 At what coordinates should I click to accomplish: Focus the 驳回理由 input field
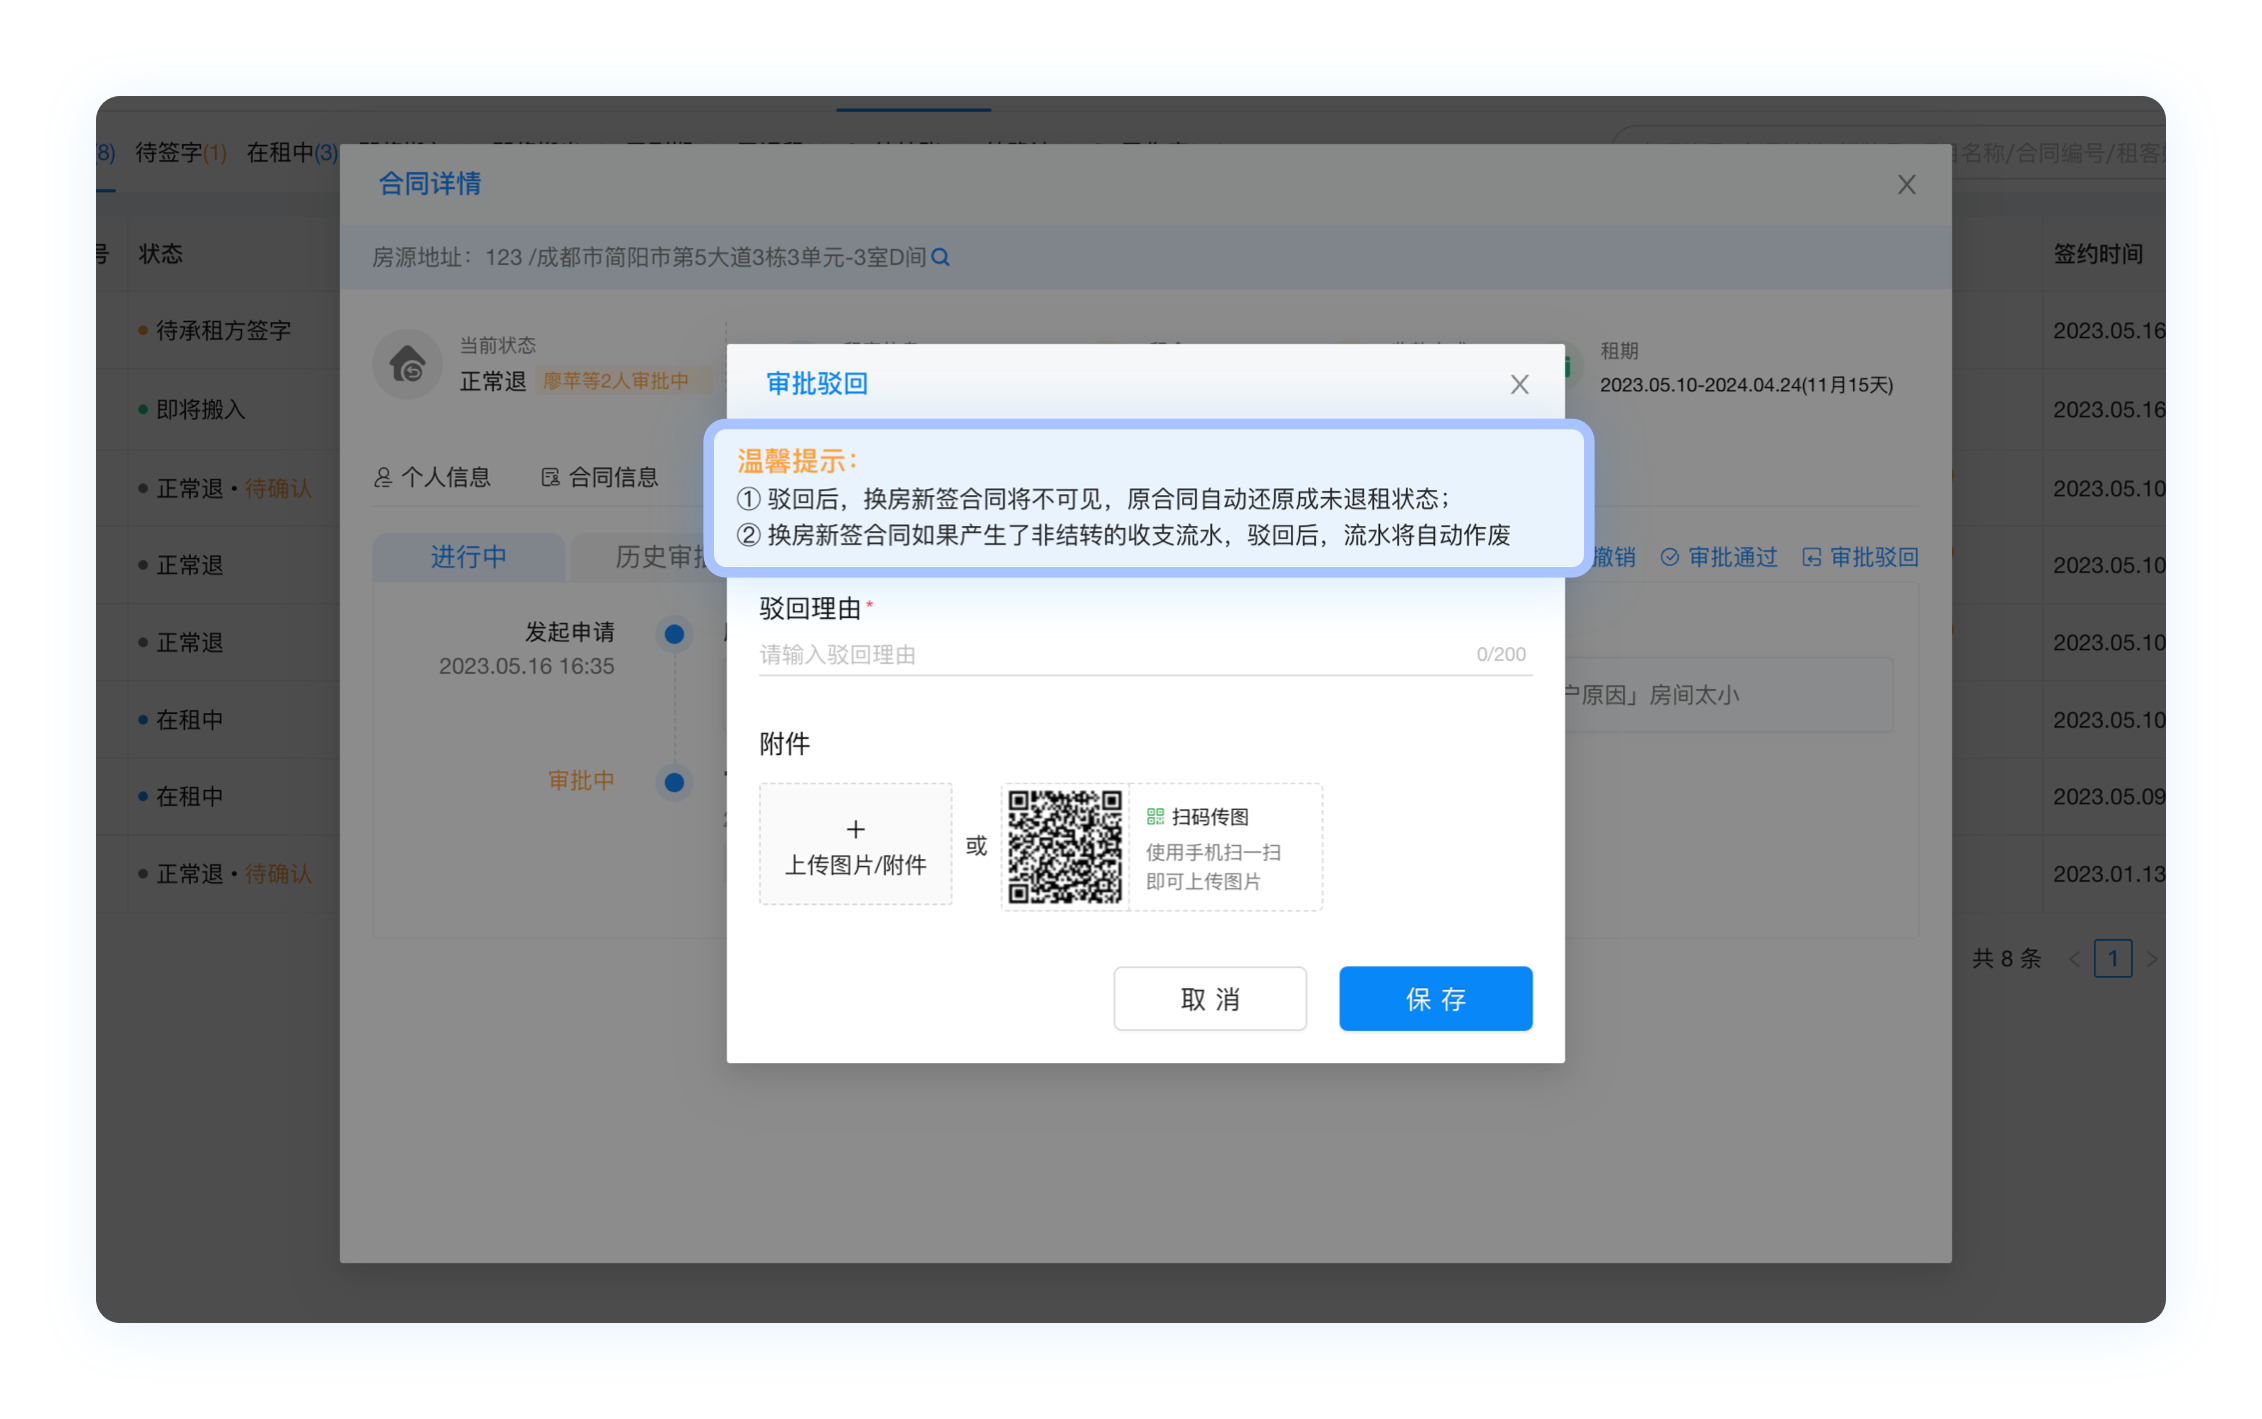[1145, 655]
